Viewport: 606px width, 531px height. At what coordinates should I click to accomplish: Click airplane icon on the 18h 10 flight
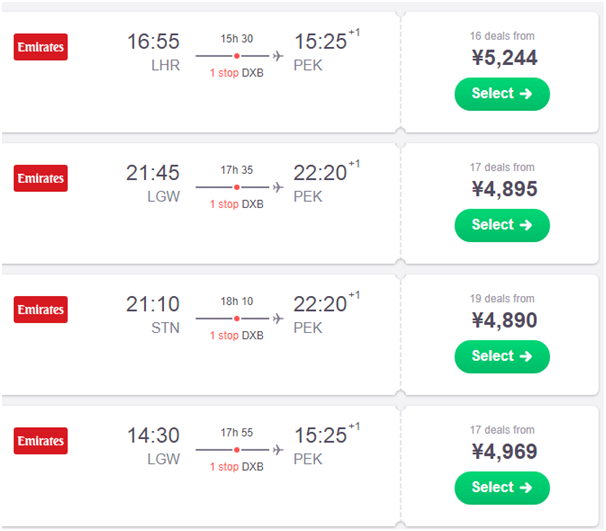point(277,318)
